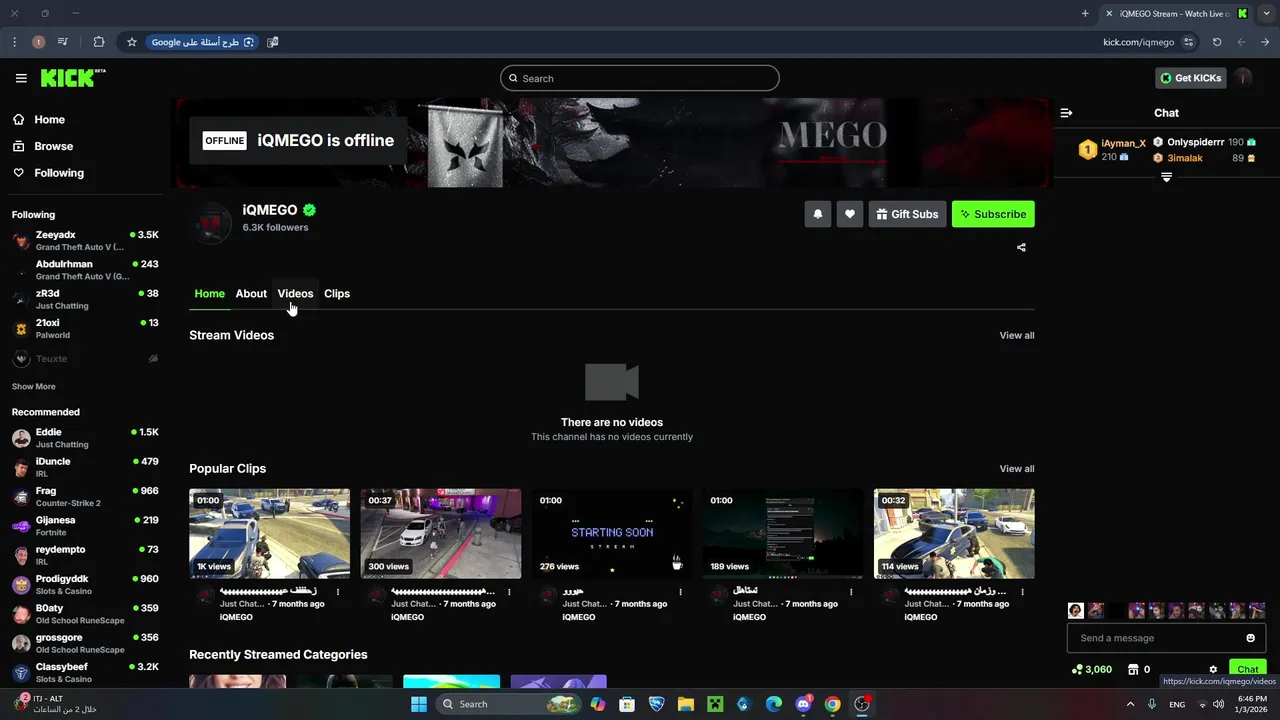Follow iQMEGO with the heart button
Screen dimensions: 1280x720
point(850,214)
